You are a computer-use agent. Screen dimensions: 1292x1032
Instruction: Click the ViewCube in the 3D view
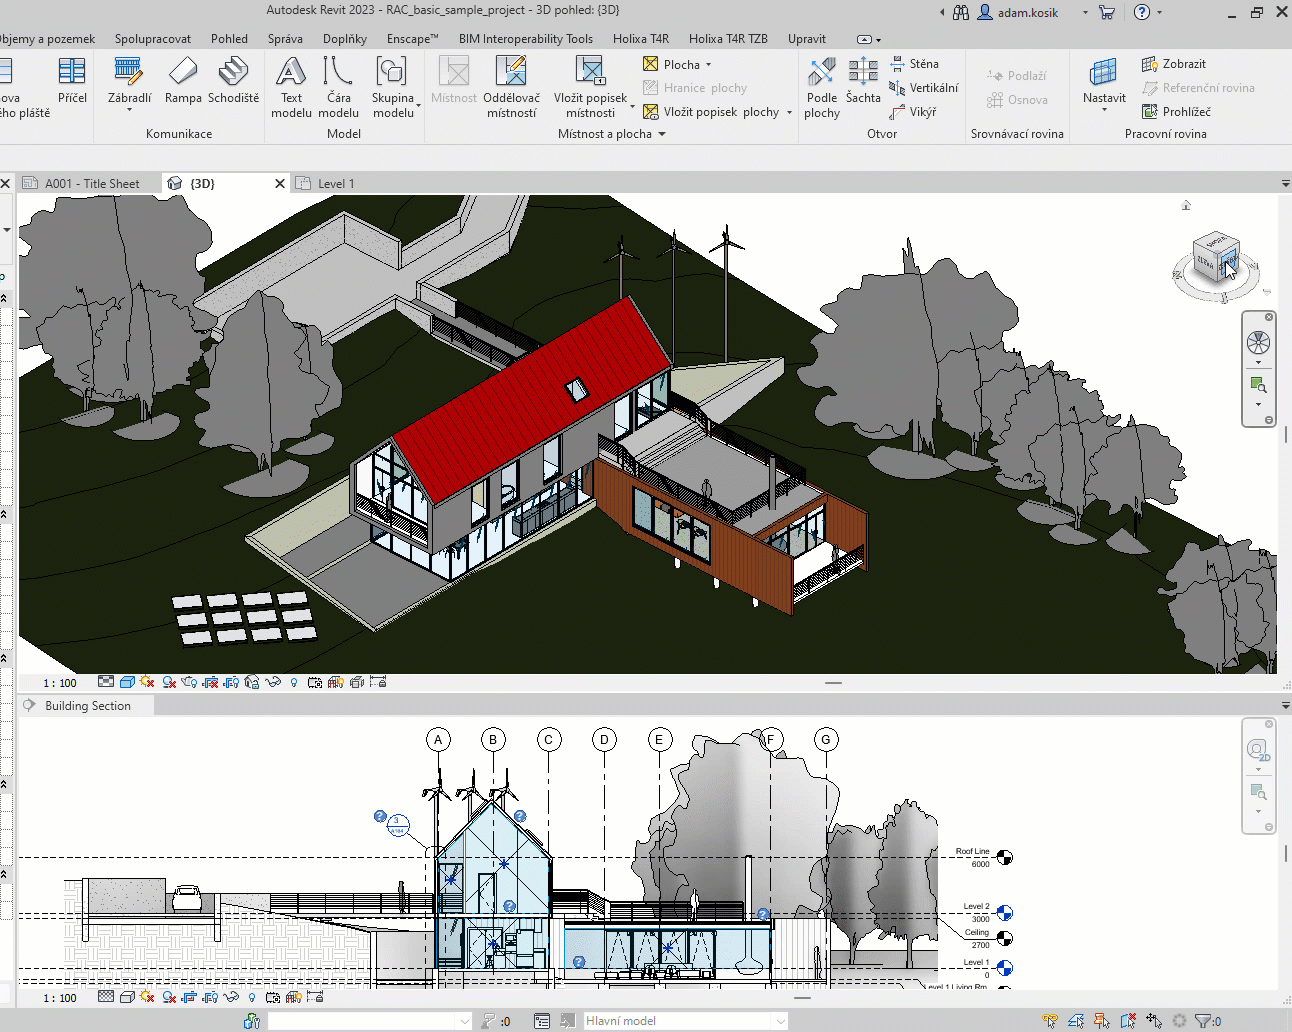click(1216, 258)
